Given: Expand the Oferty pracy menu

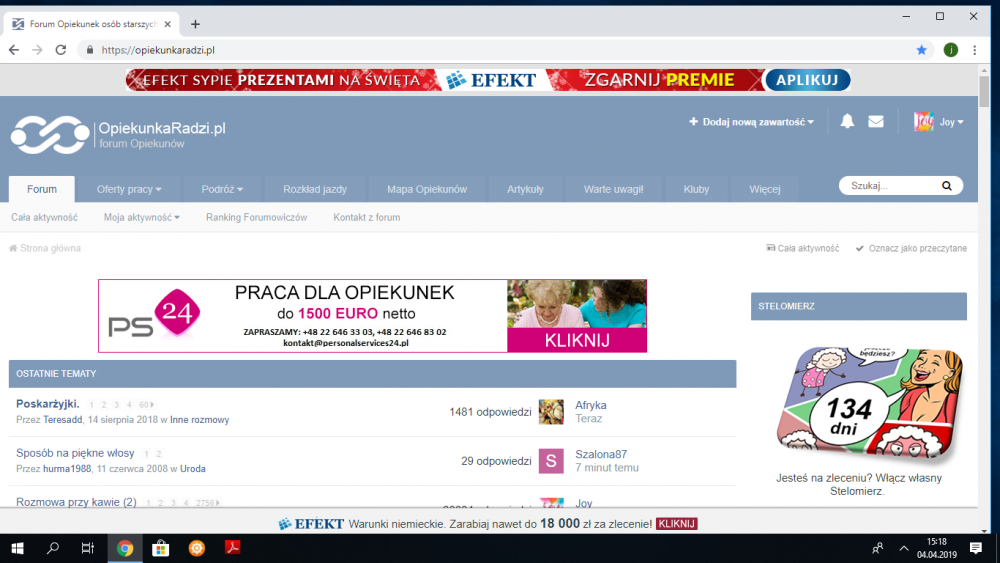Looking at the screenshot, I should (129, 189).
